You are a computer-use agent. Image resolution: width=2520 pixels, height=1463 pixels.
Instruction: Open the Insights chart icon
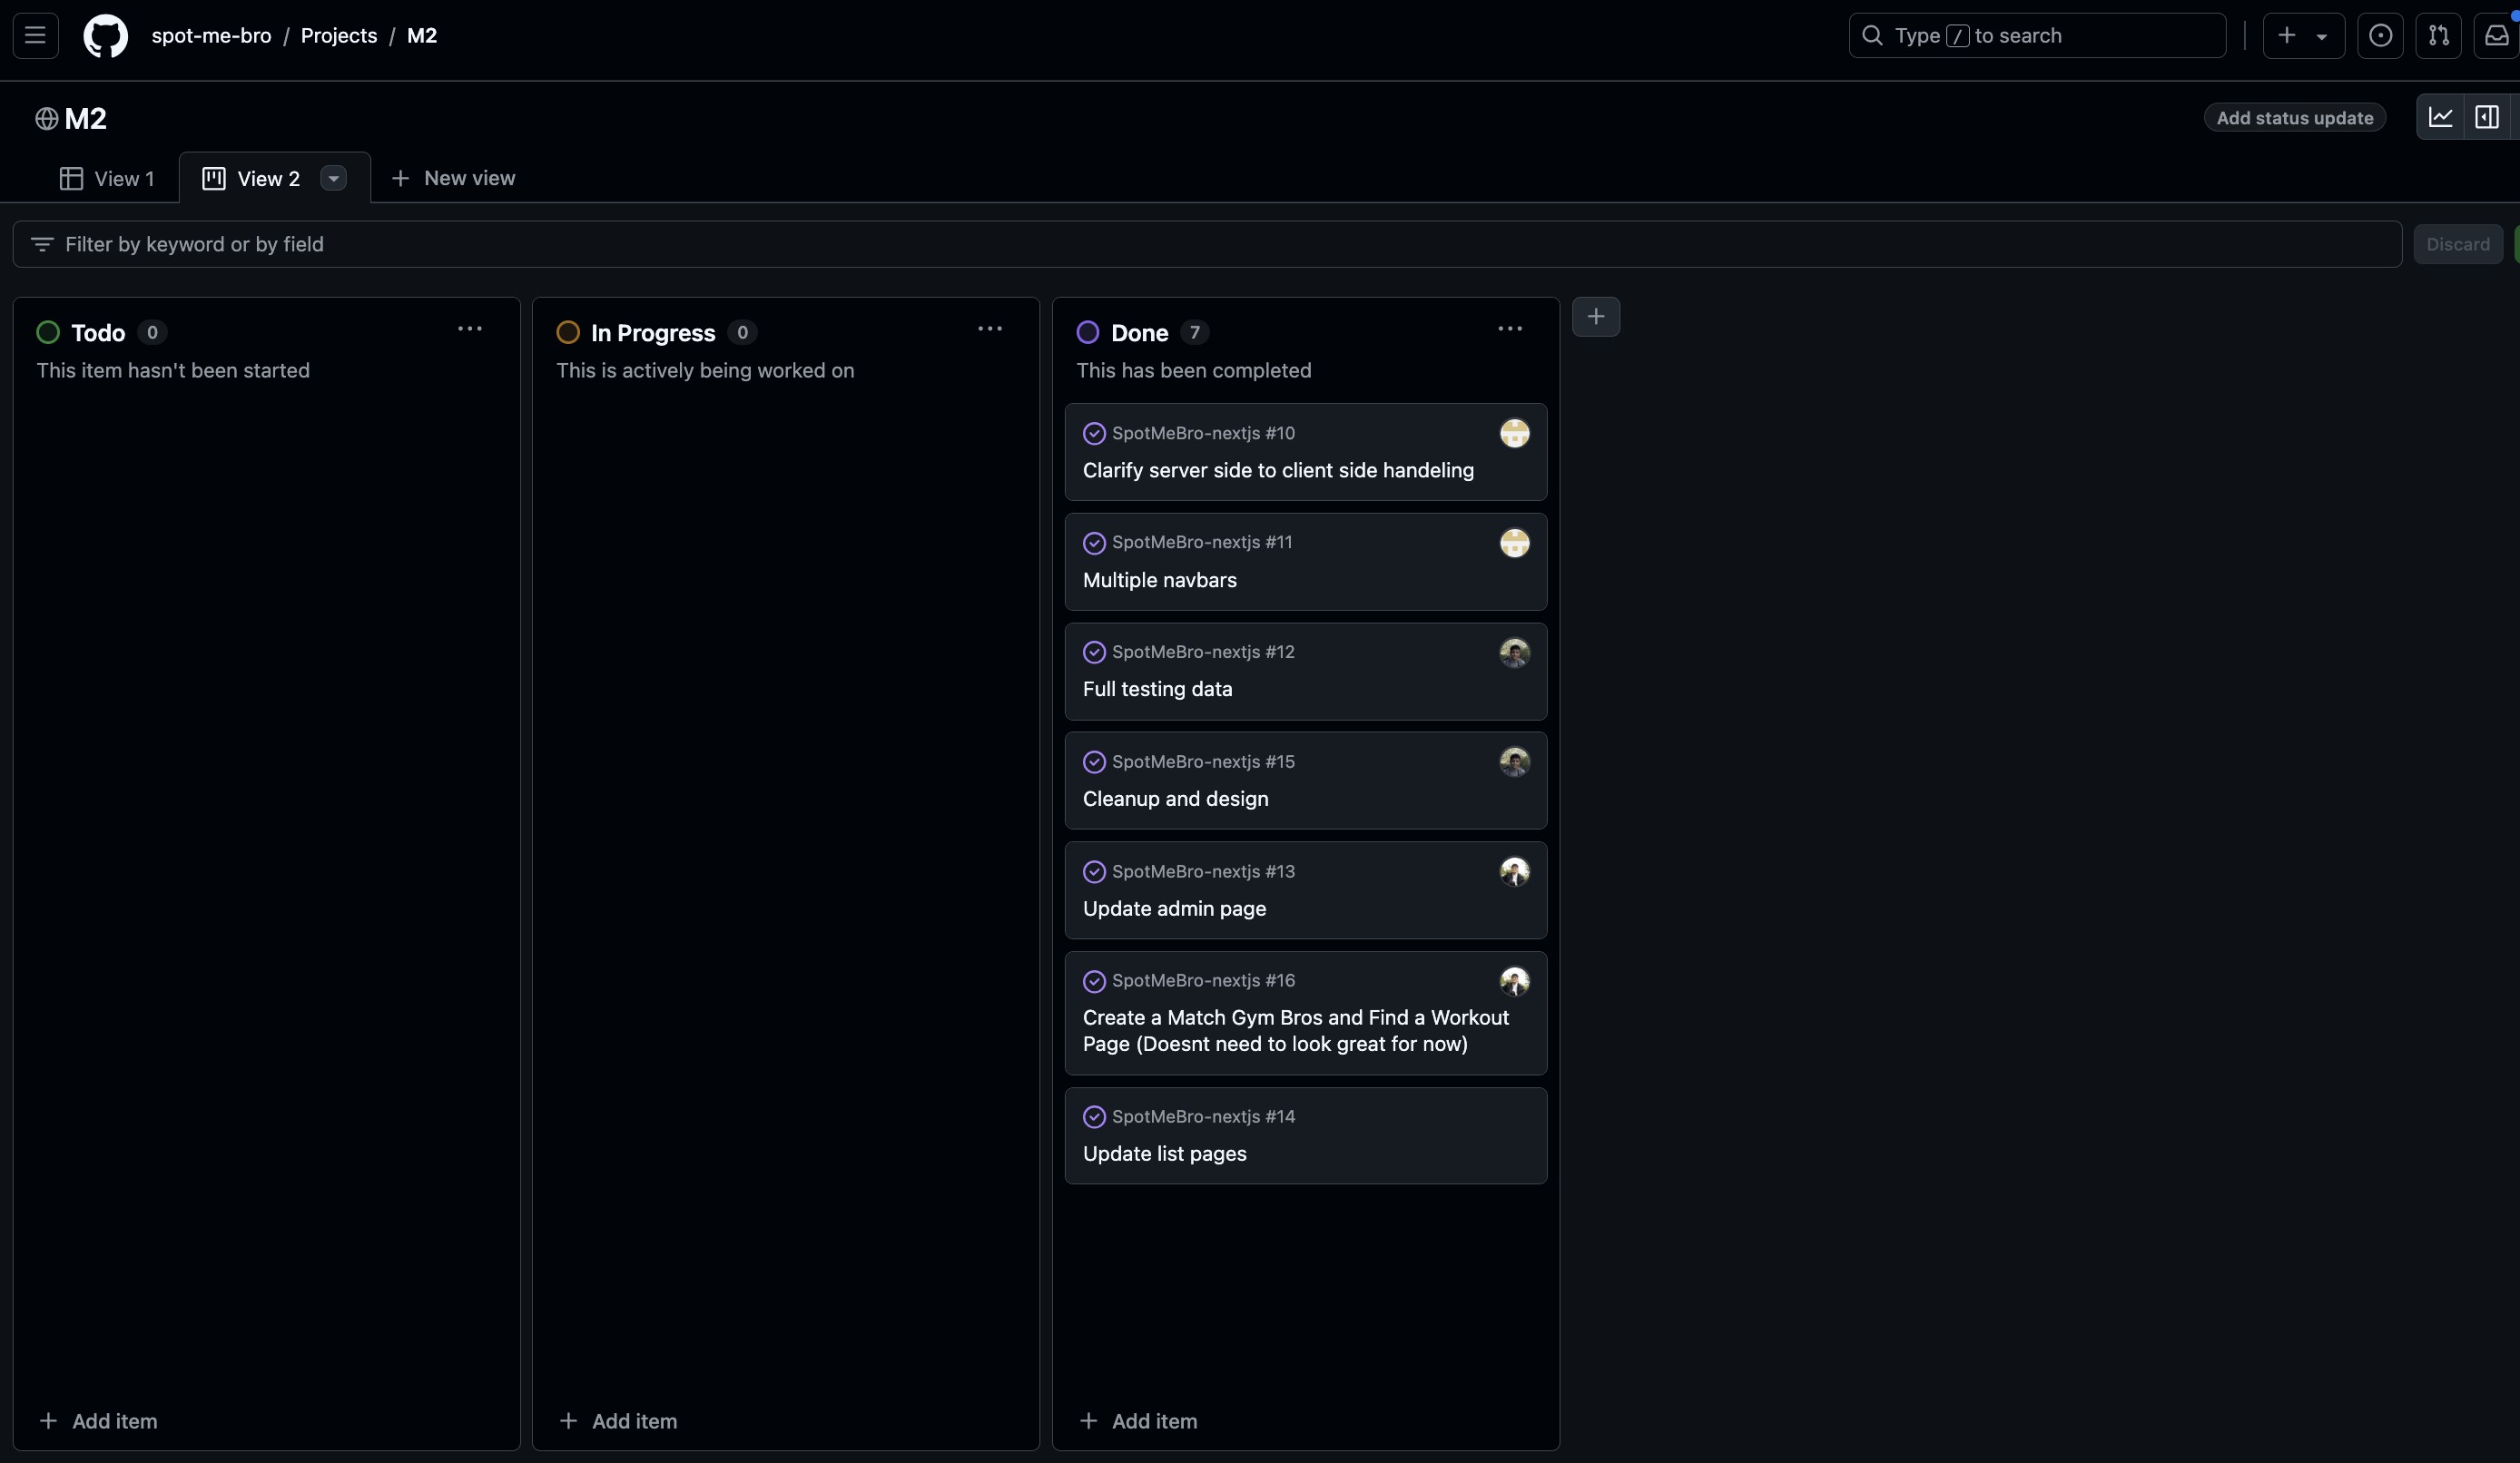2440,118
